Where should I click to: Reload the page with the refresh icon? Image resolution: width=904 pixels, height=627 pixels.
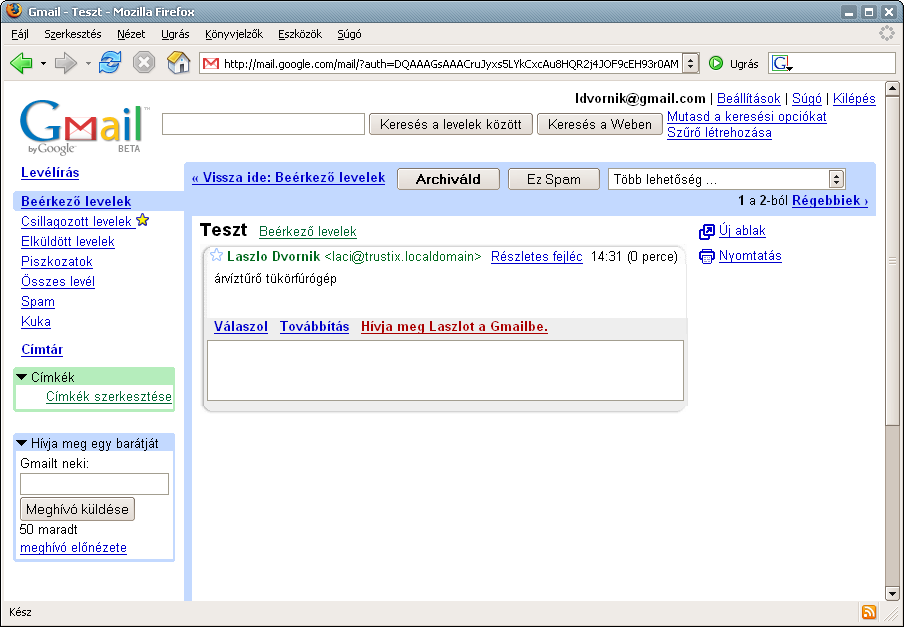click(110, 62)
